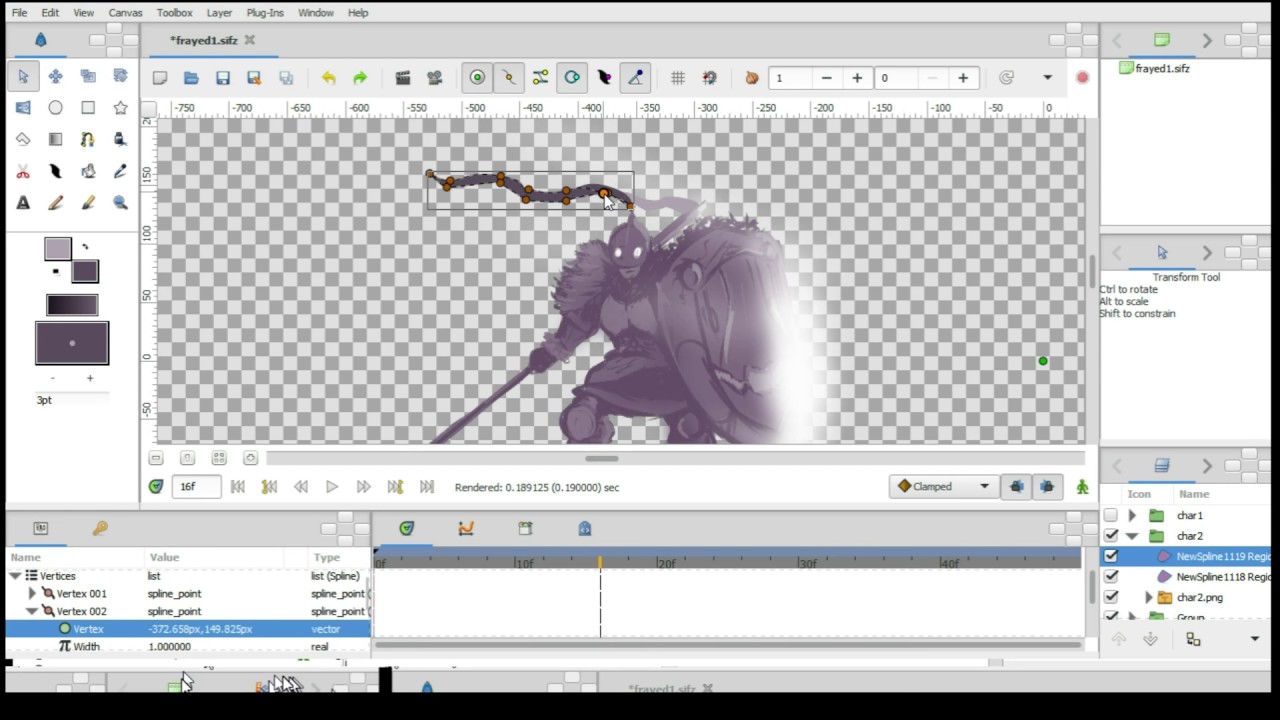
Task: Expand the char1 layer group
Action: (x=1132, y=515)
